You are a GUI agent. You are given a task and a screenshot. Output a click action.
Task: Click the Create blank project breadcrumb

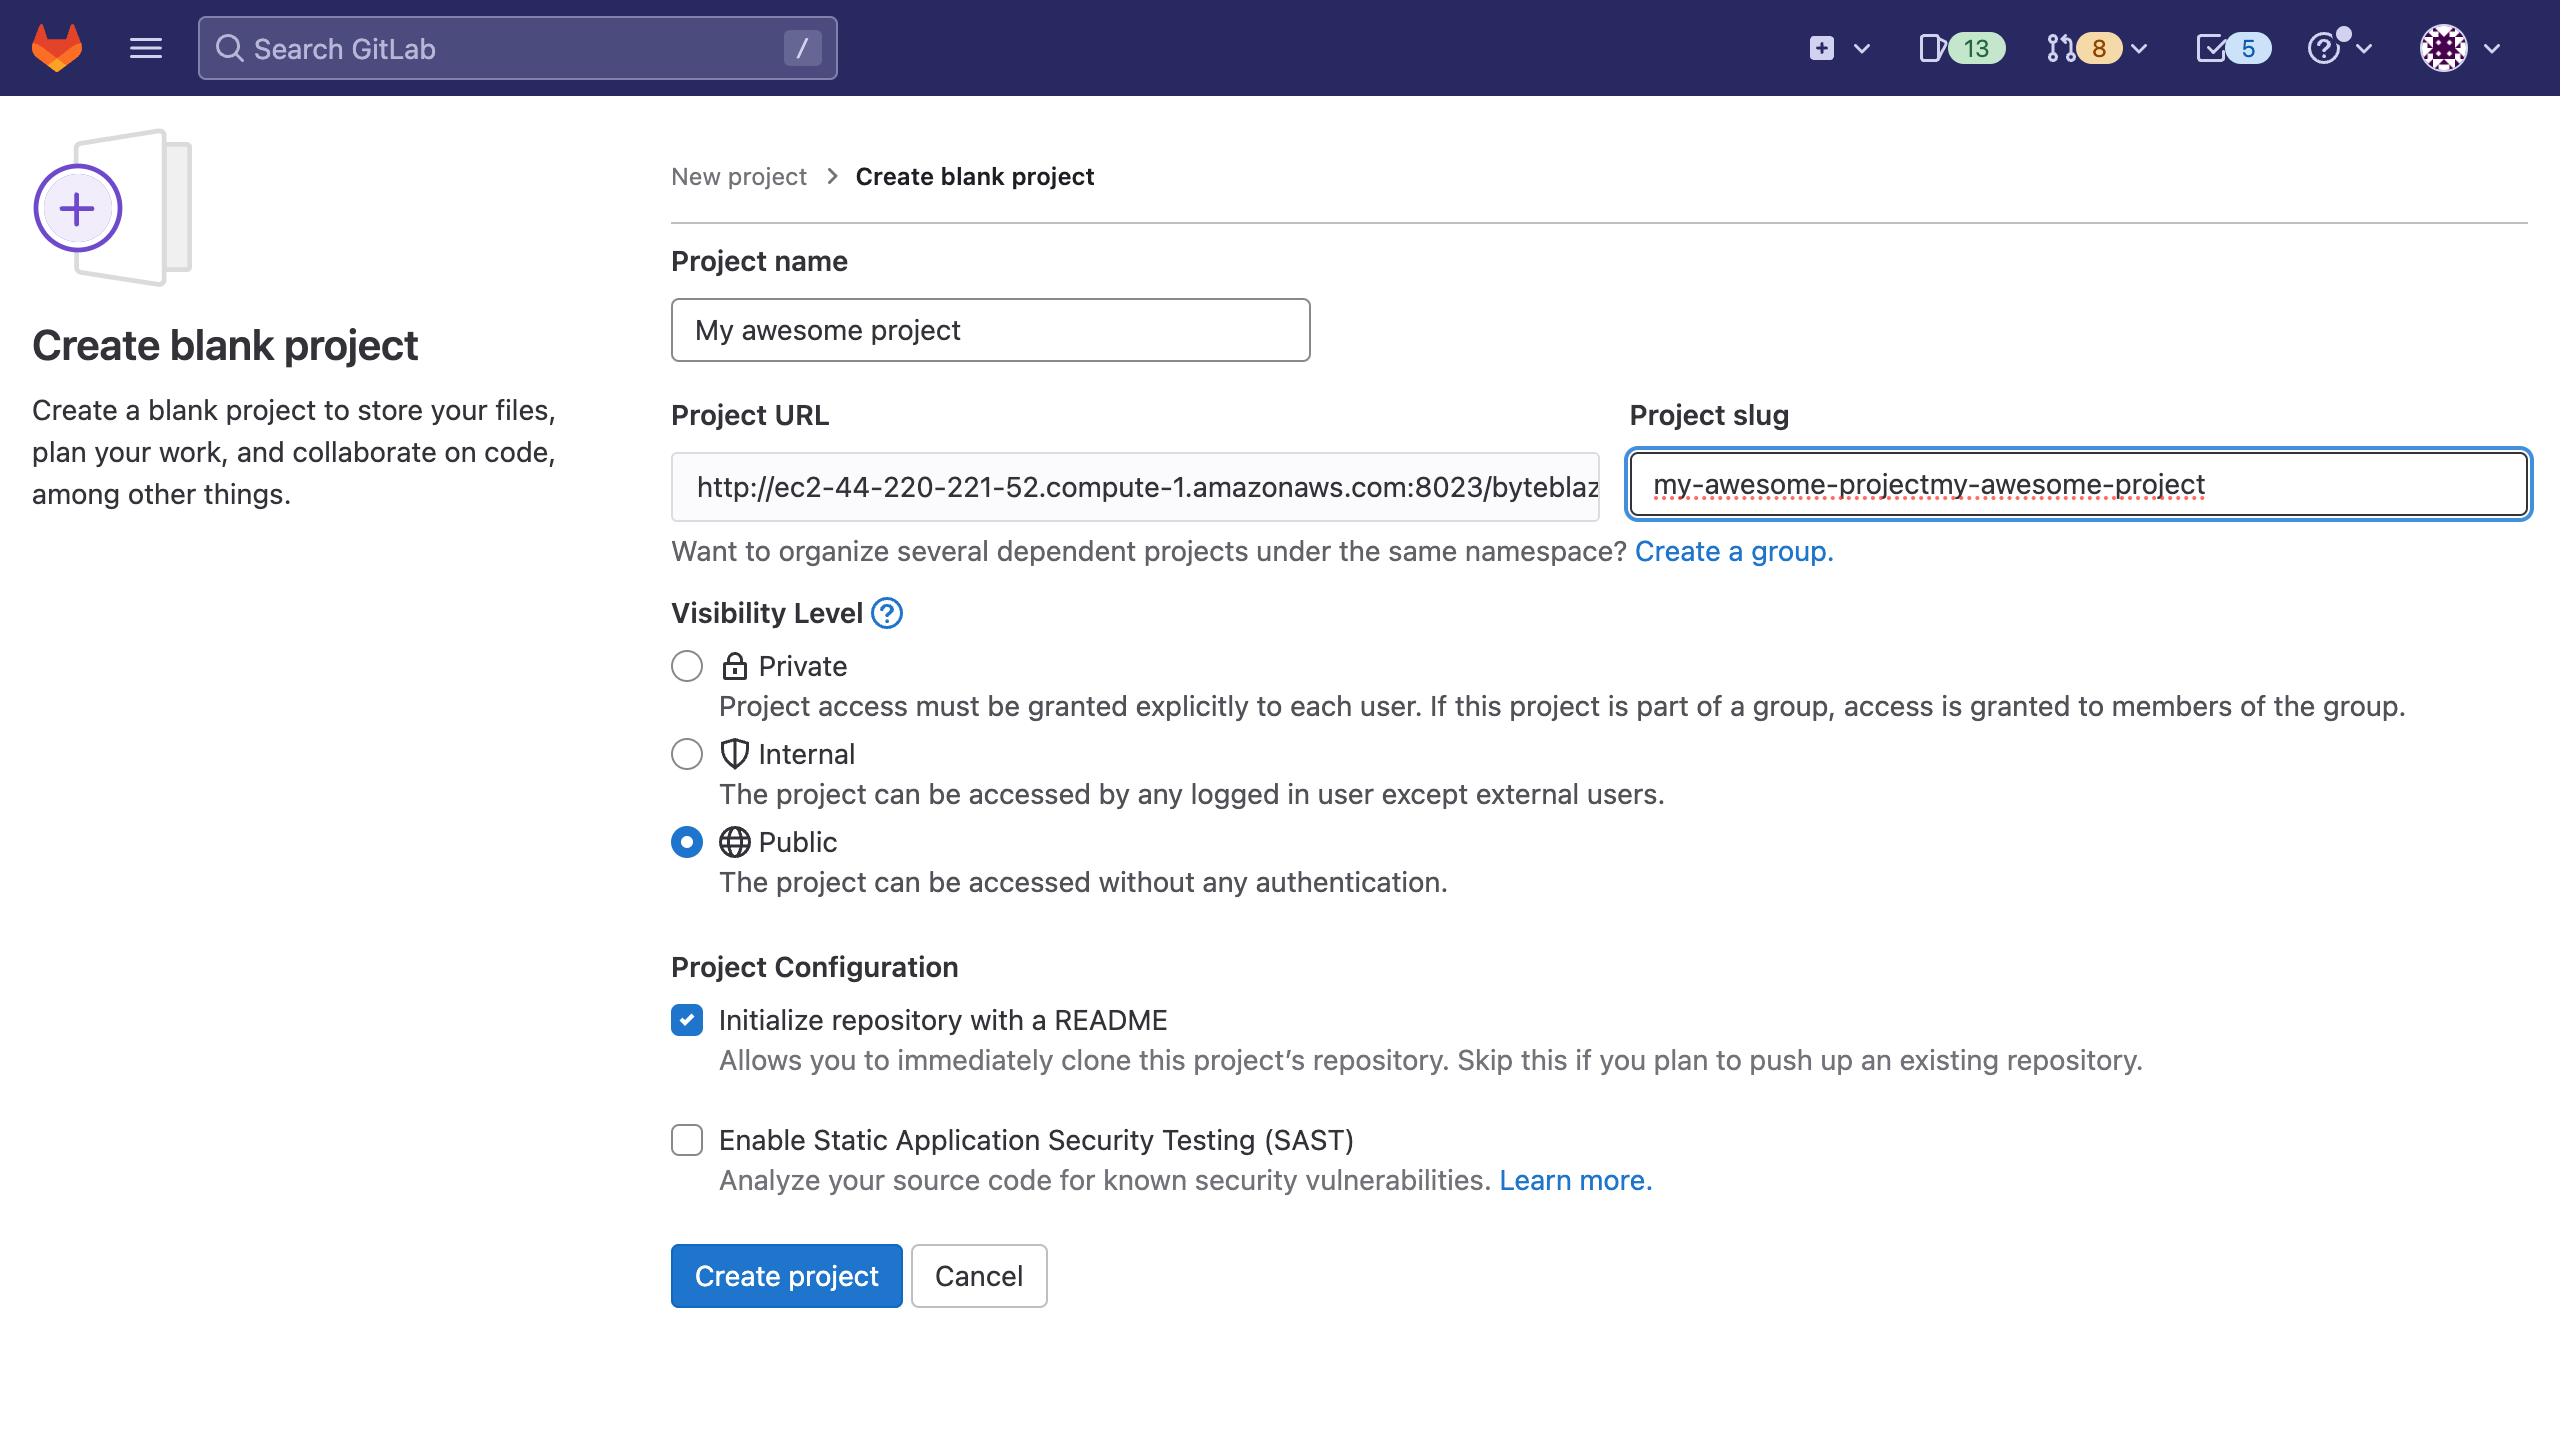point(974,177)
